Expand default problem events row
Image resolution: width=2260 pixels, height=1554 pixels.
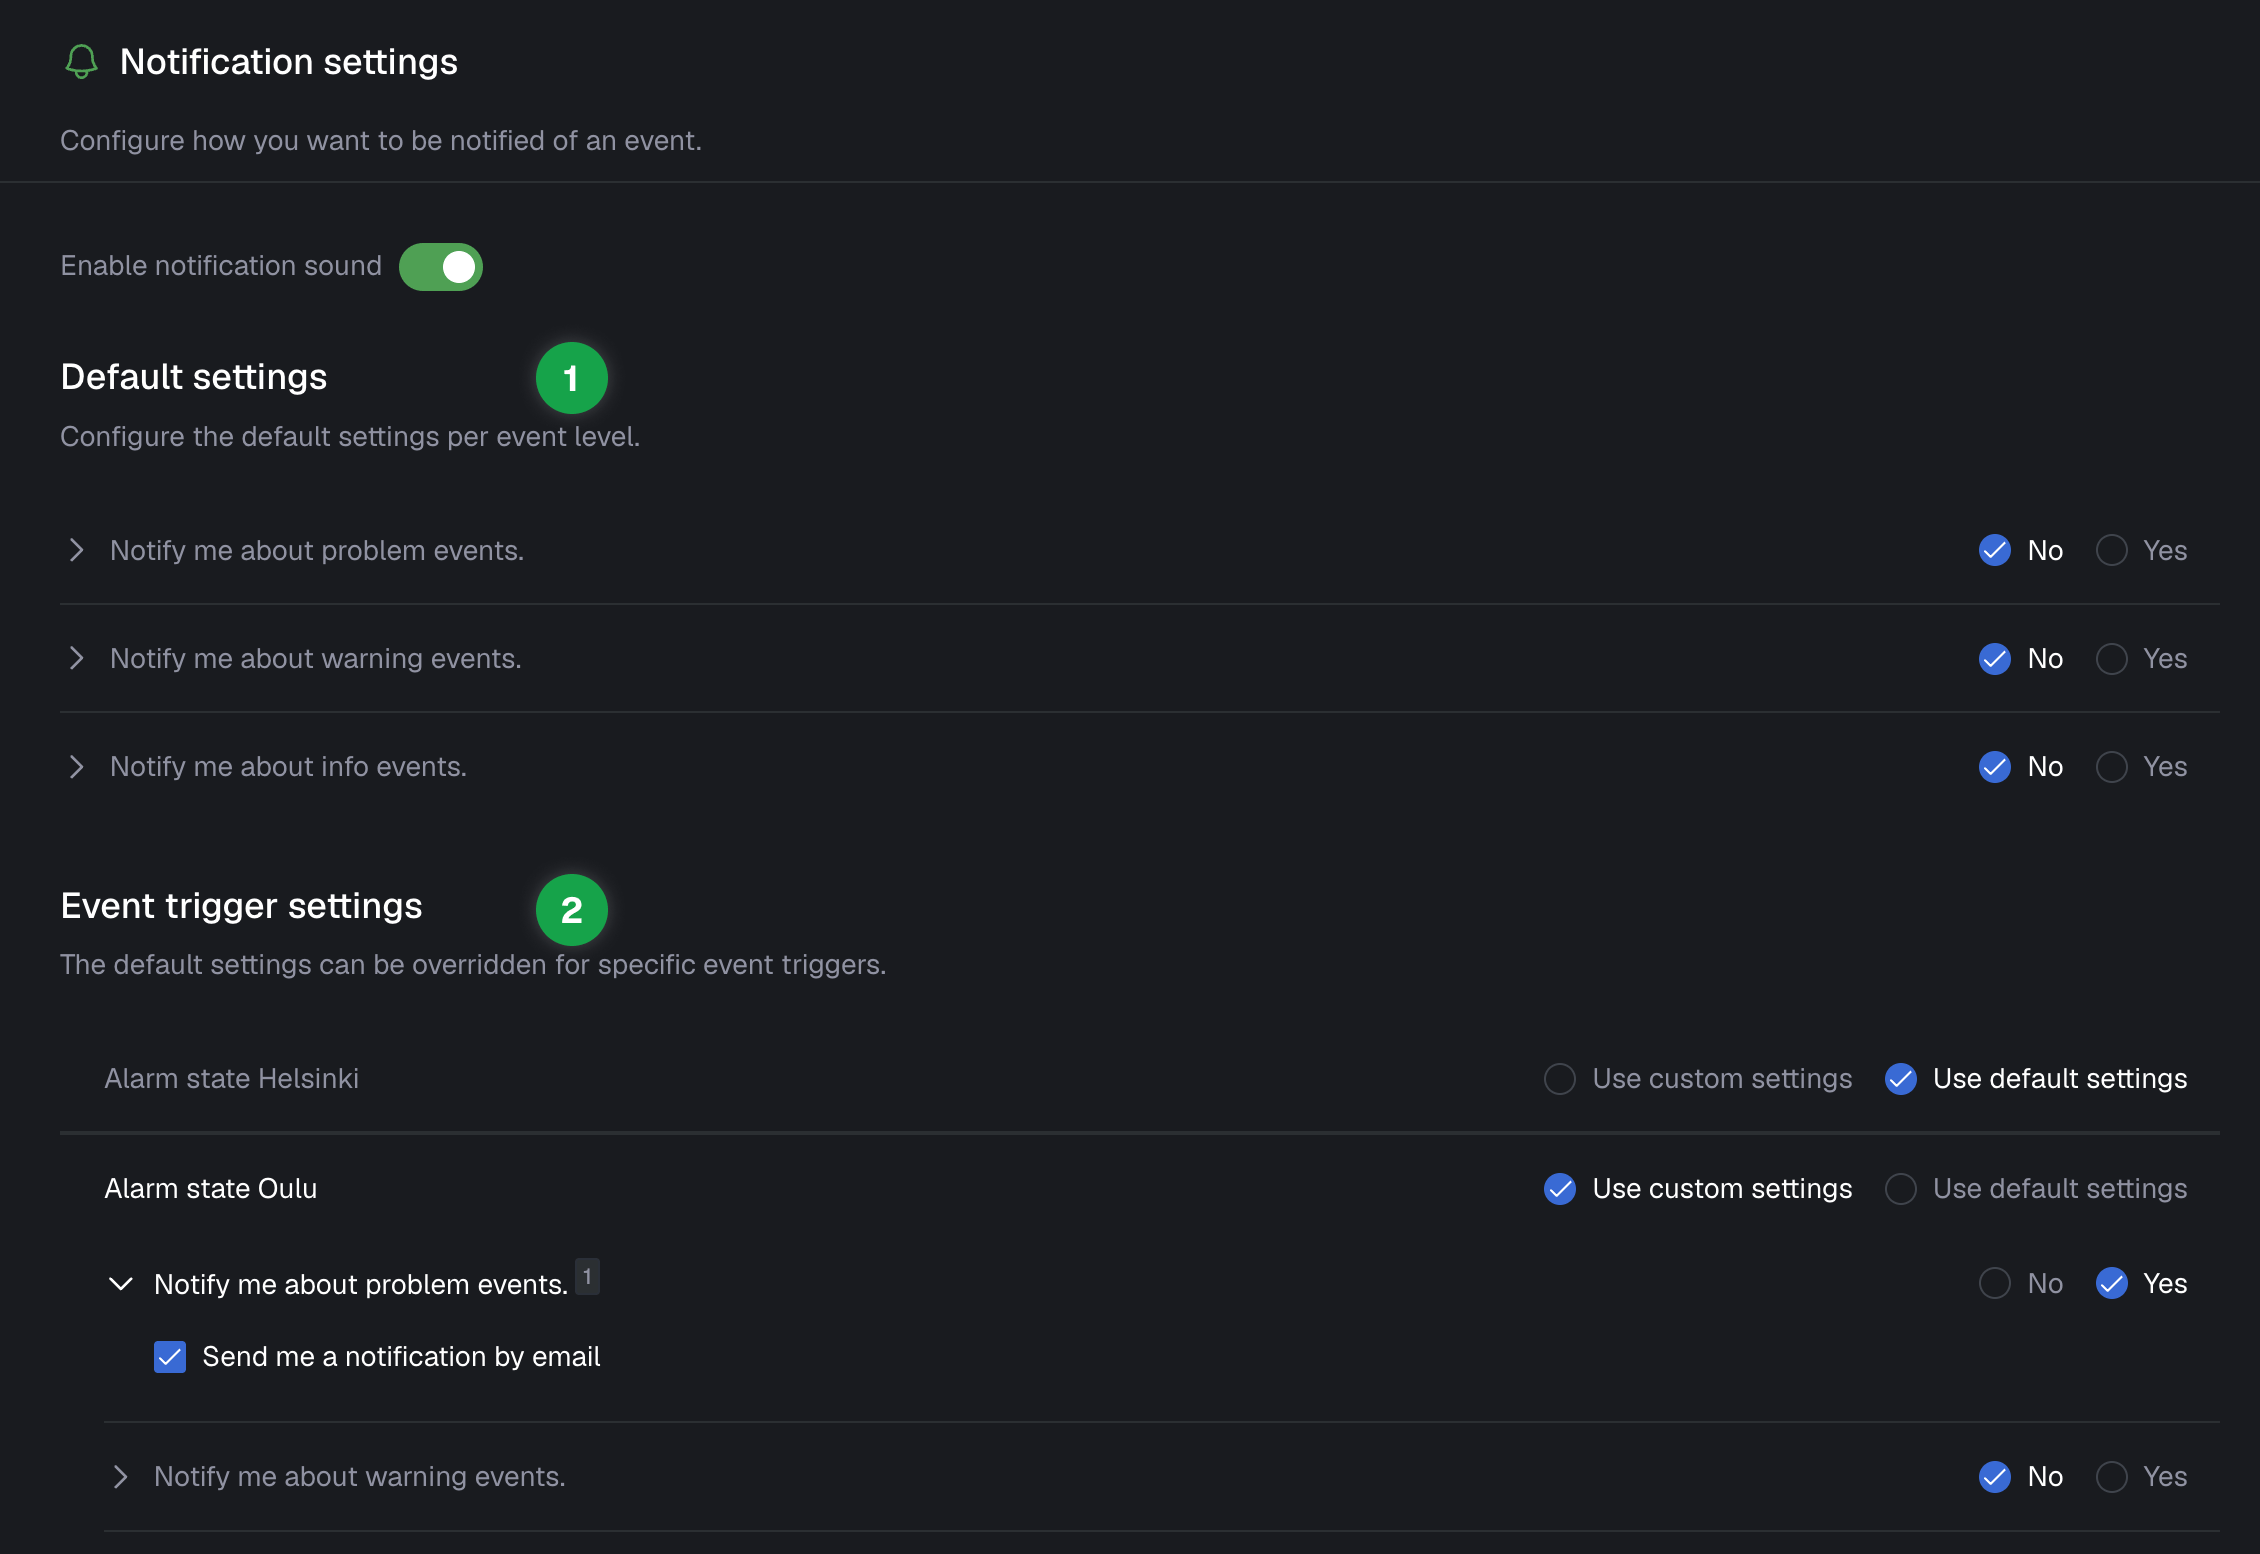(76, 550)
